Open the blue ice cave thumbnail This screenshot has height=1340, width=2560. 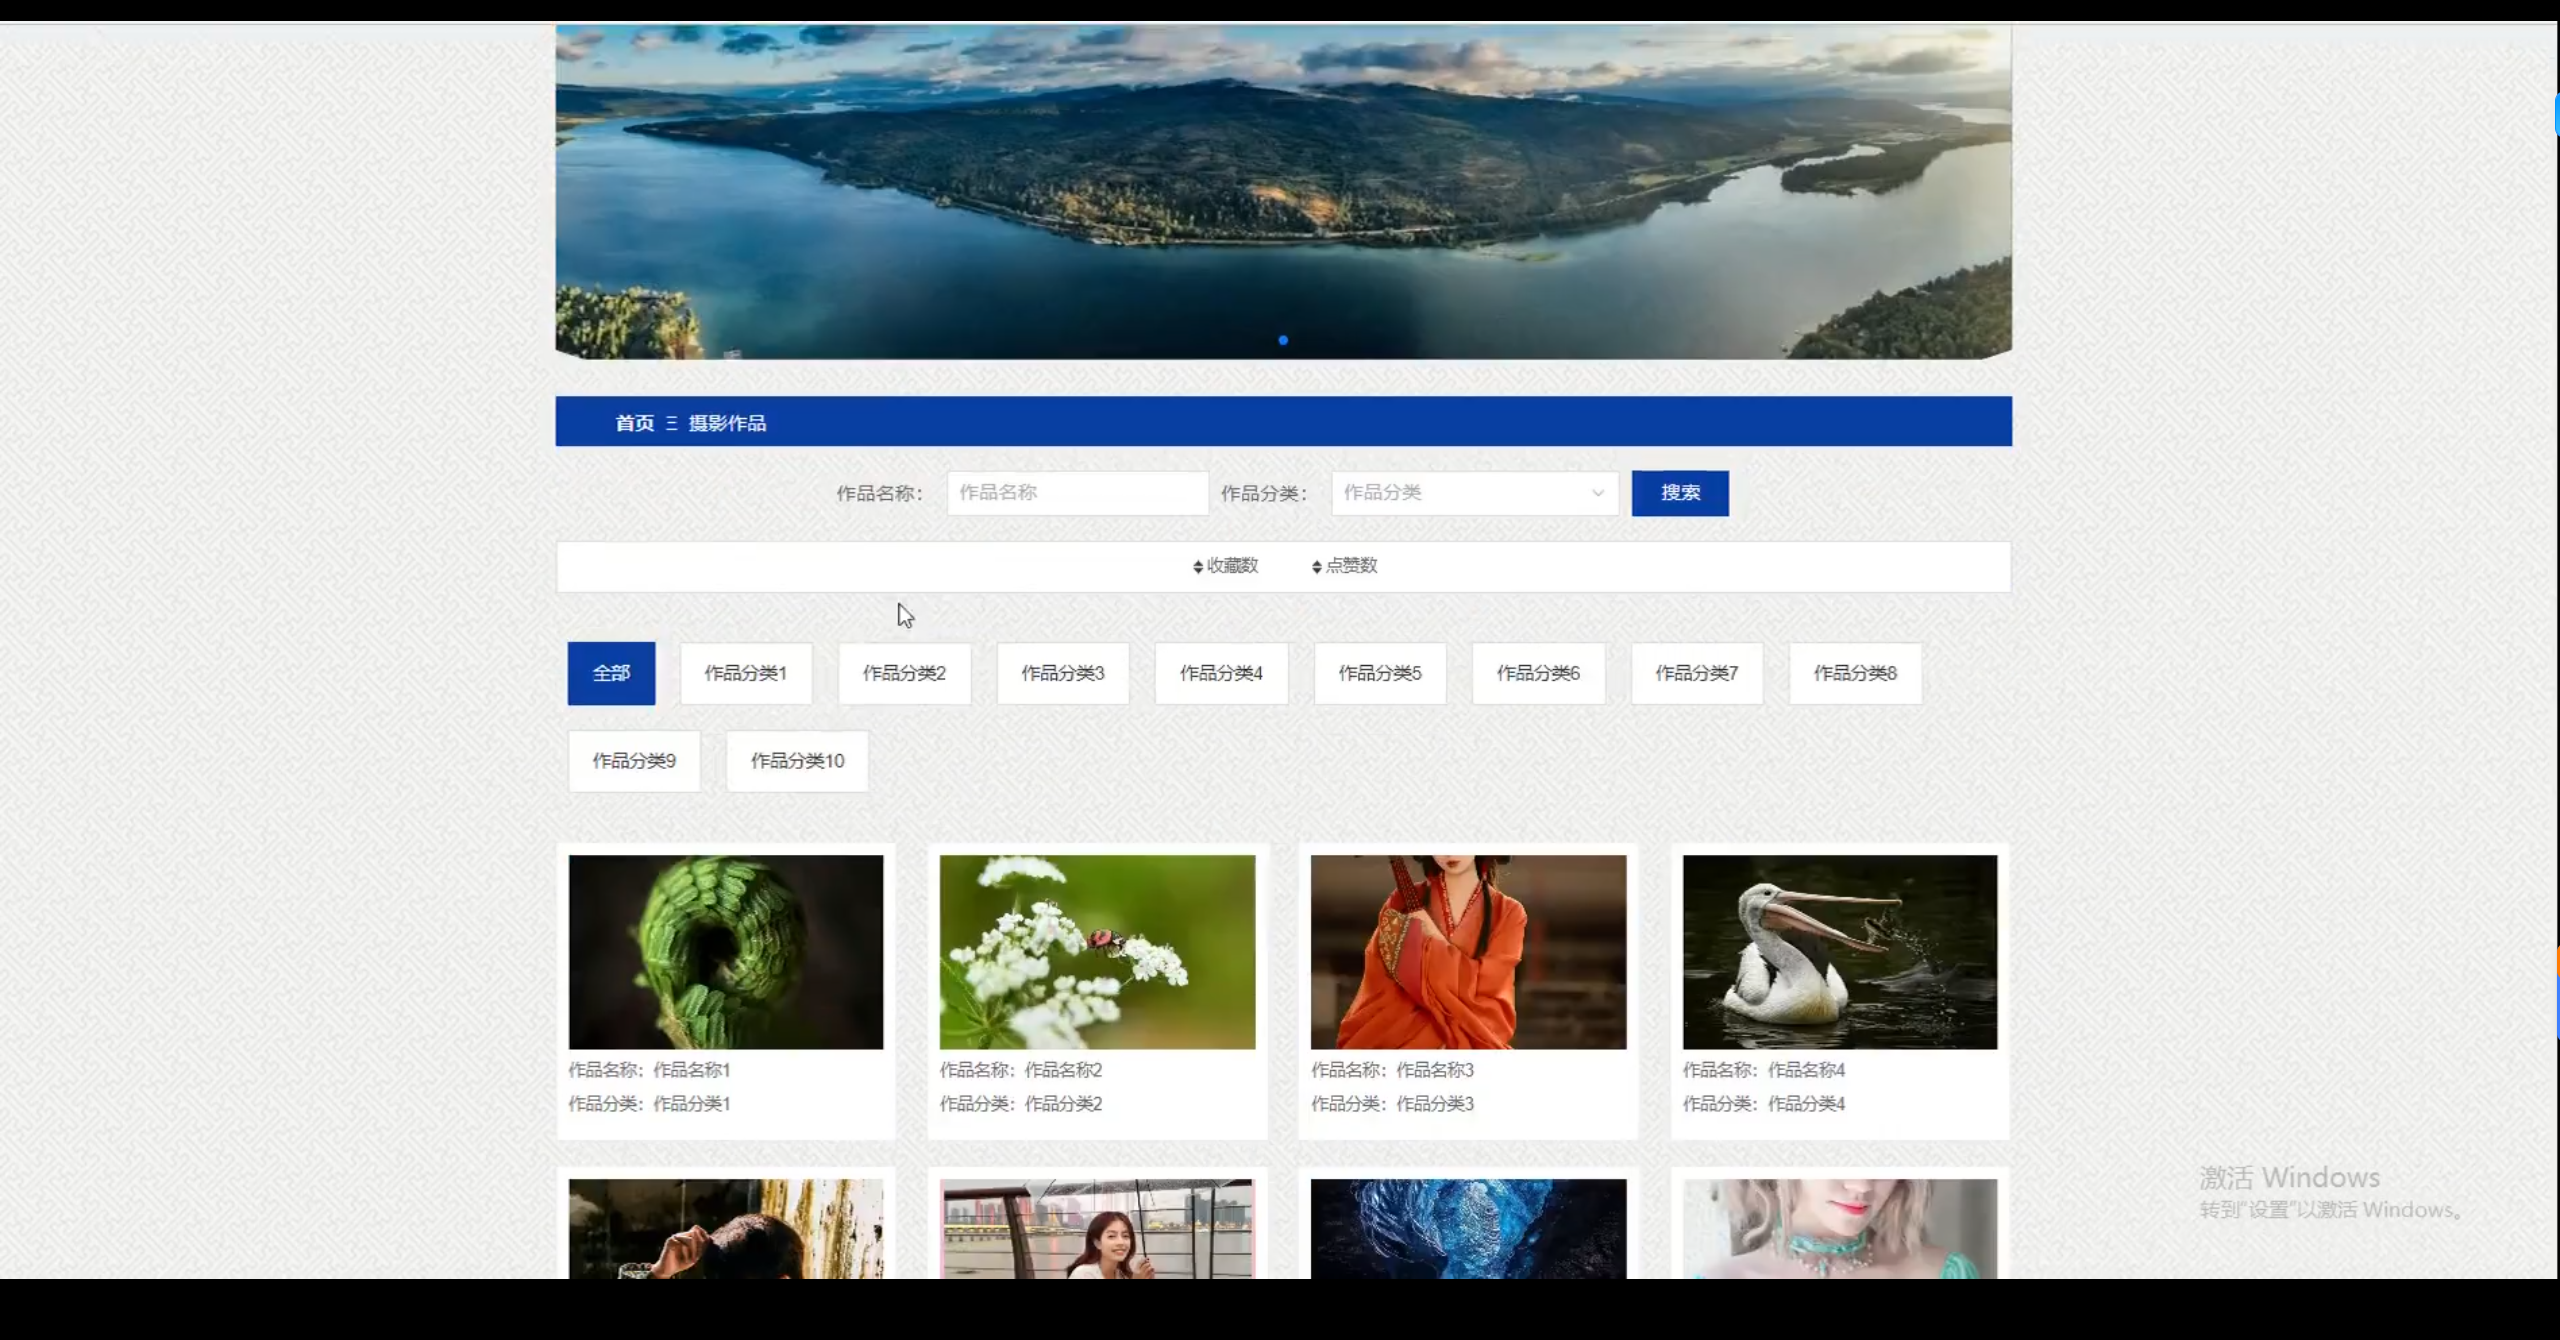pos(1468,1228)
